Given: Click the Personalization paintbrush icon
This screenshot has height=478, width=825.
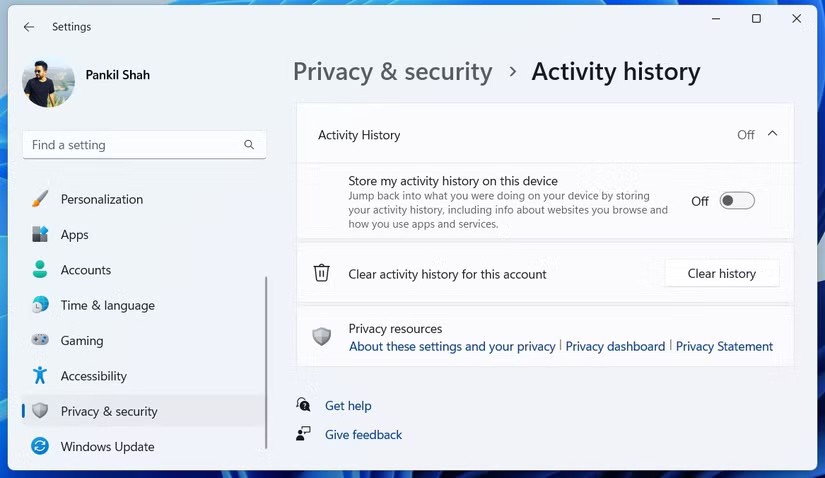Looking at the screenshot, I should [x=40, y=199].
